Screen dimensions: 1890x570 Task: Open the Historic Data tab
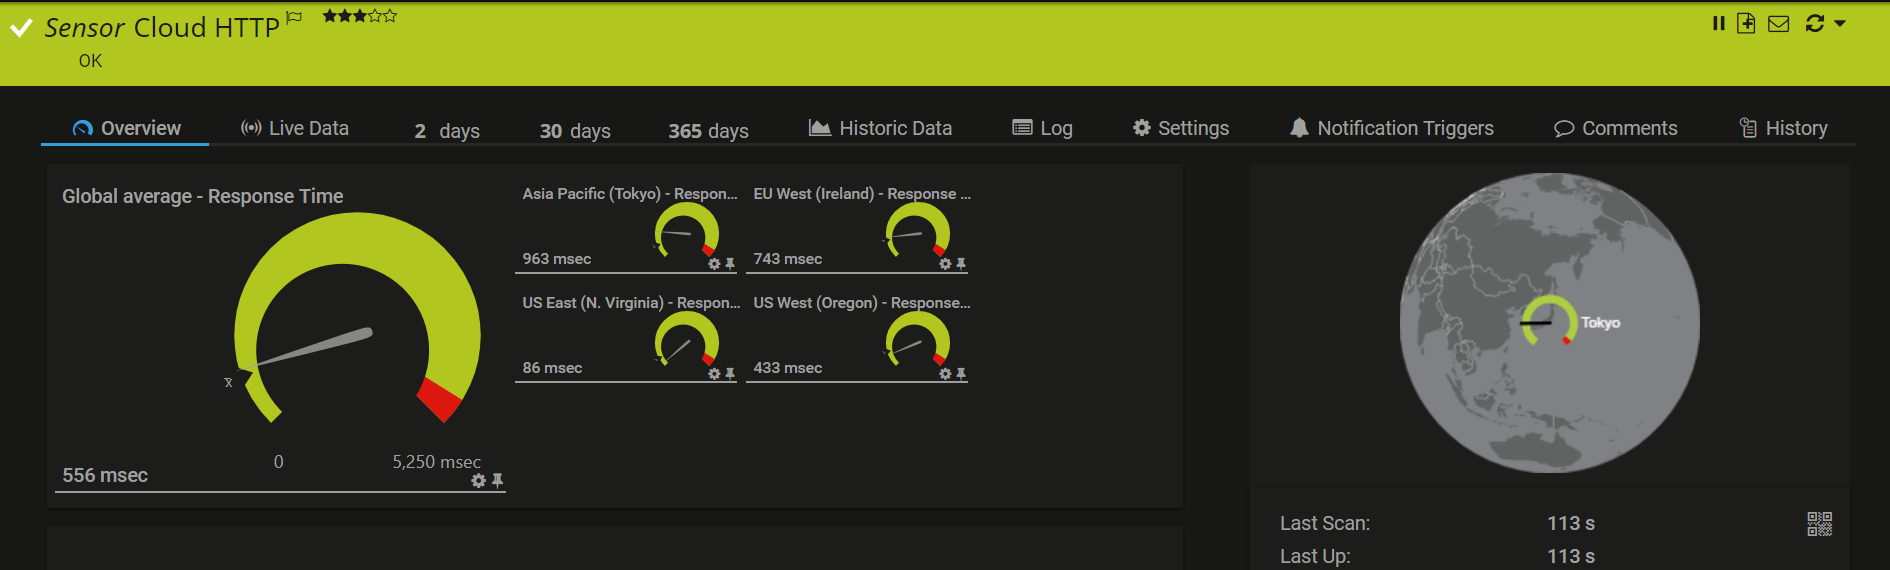(x=880, y=128)
